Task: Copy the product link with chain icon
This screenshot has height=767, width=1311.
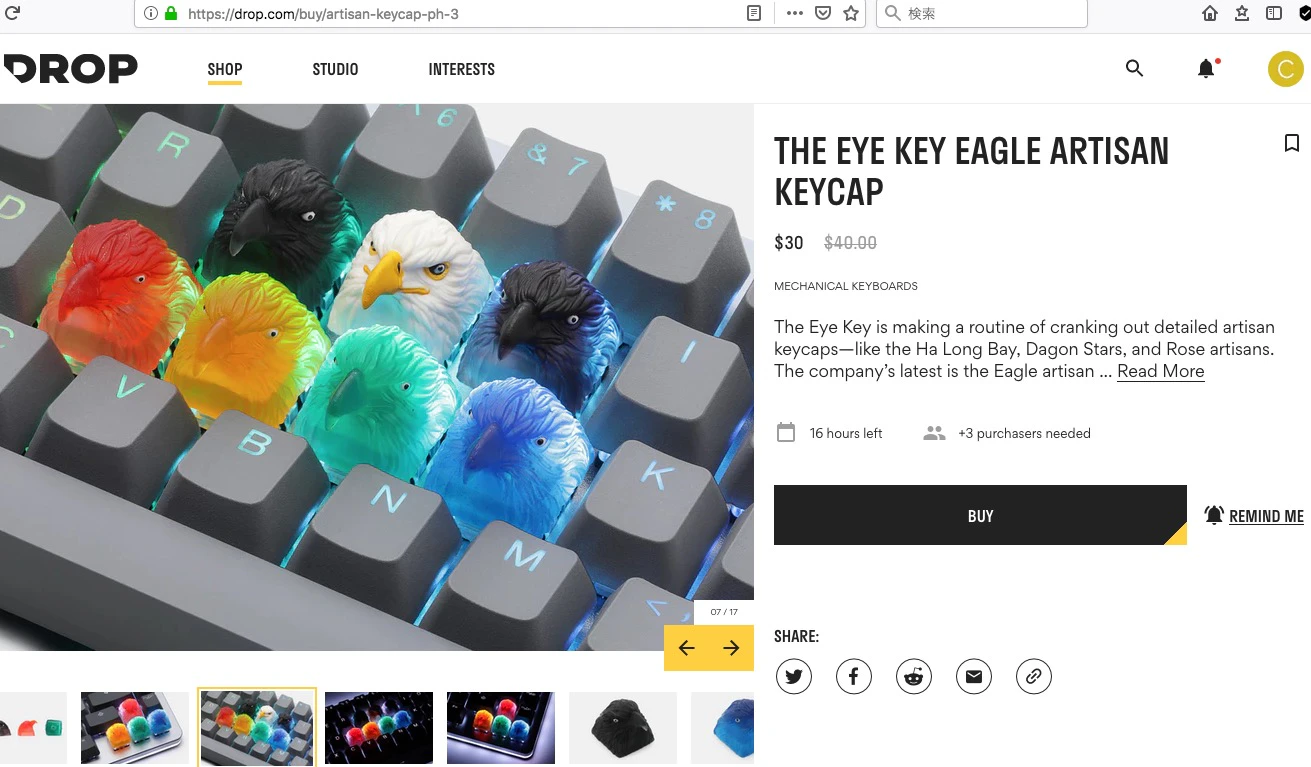Action: 1034,677
